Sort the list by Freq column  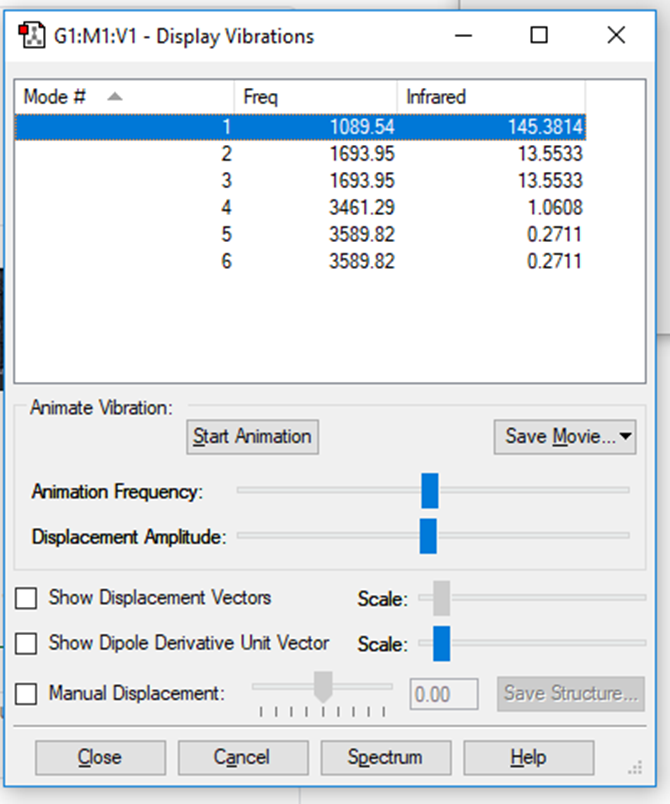coord(315,97)
